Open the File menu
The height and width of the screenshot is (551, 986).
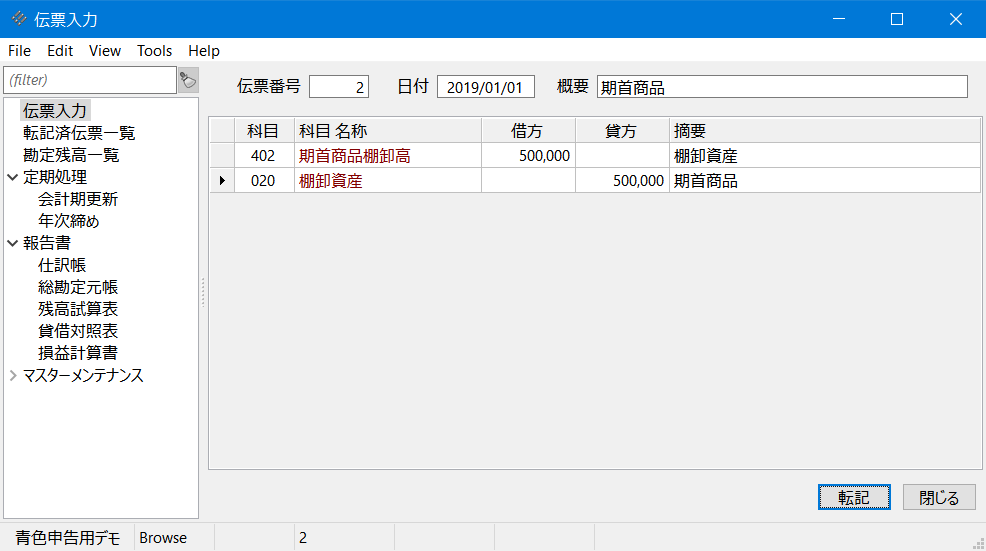19,51
